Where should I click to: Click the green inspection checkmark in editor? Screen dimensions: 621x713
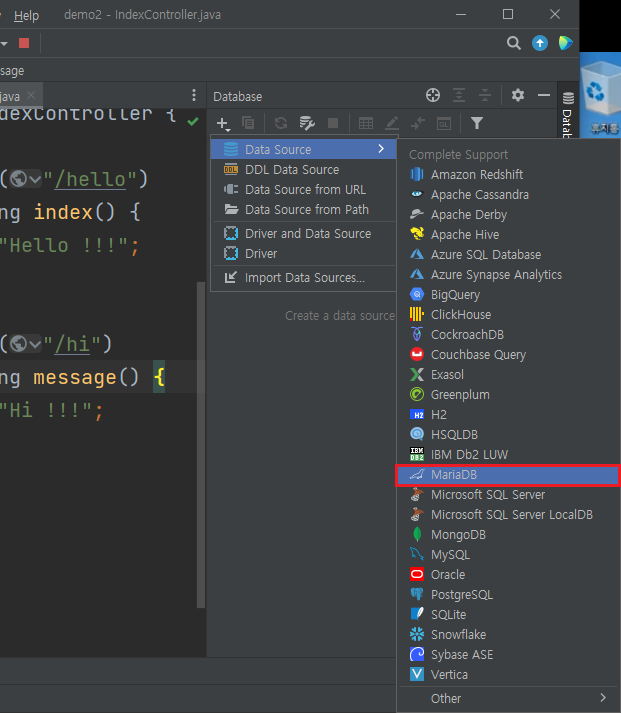193,121
